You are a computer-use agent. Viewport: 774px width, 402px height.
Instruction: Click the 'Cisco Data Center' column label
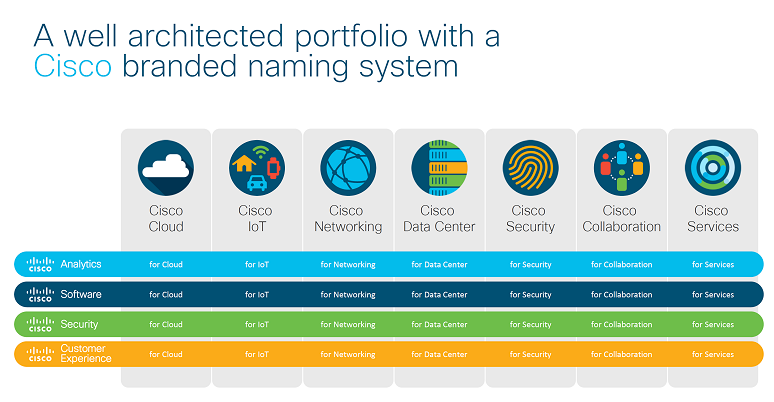tap(439, 218)
